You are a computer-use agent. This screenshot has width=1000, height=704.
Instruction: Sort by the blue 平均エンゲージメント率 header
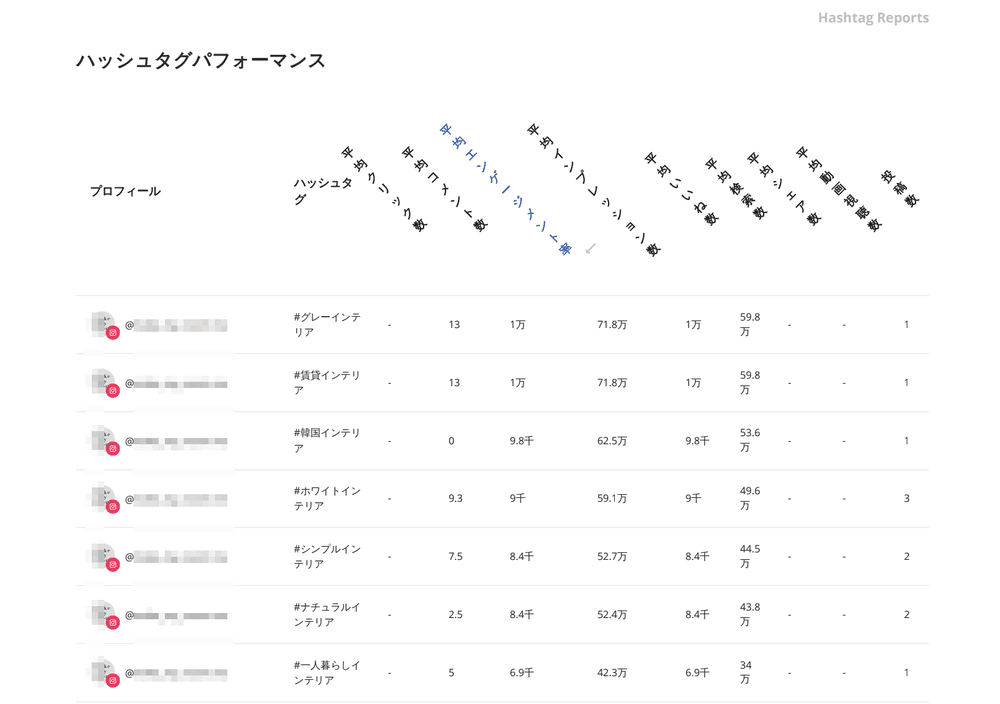pyautogui.click(x=505, y=190)
